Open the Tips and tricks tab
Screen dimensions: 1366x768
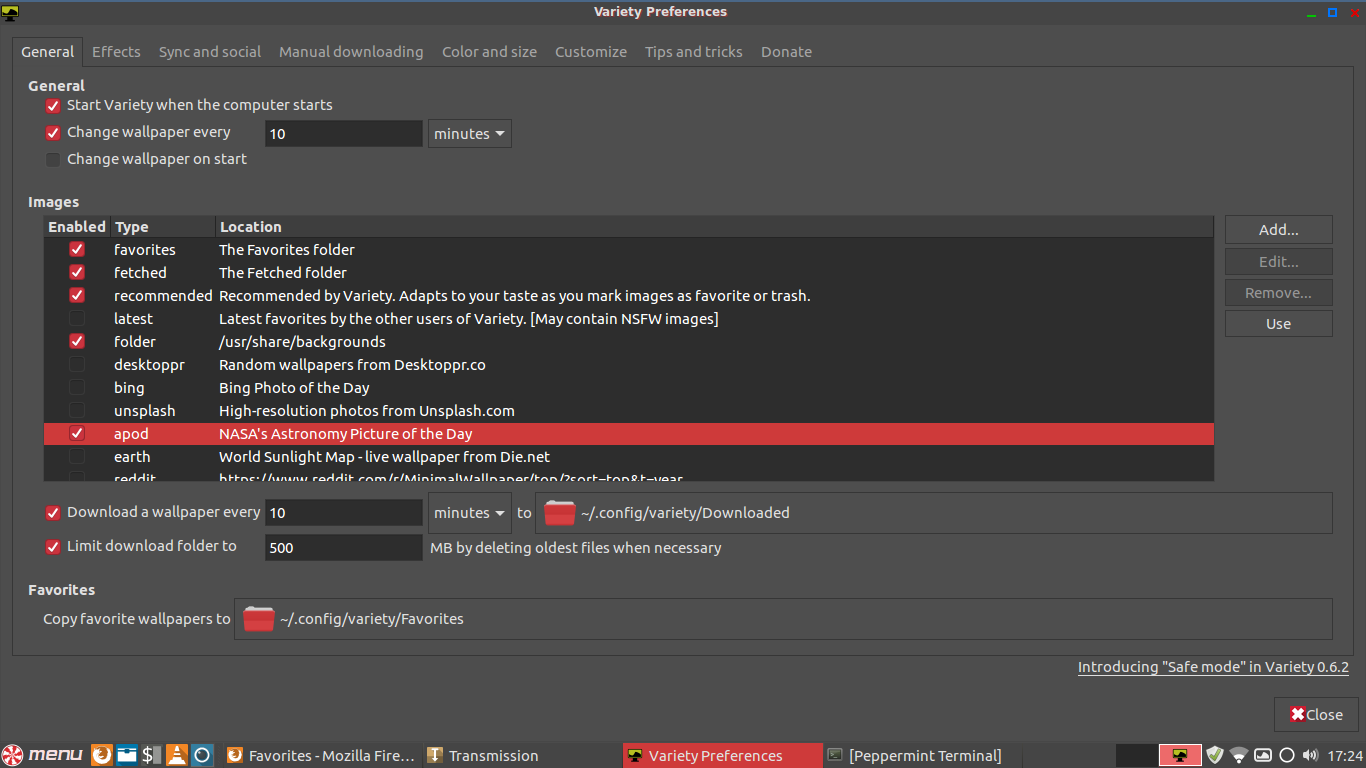(694, 52)
